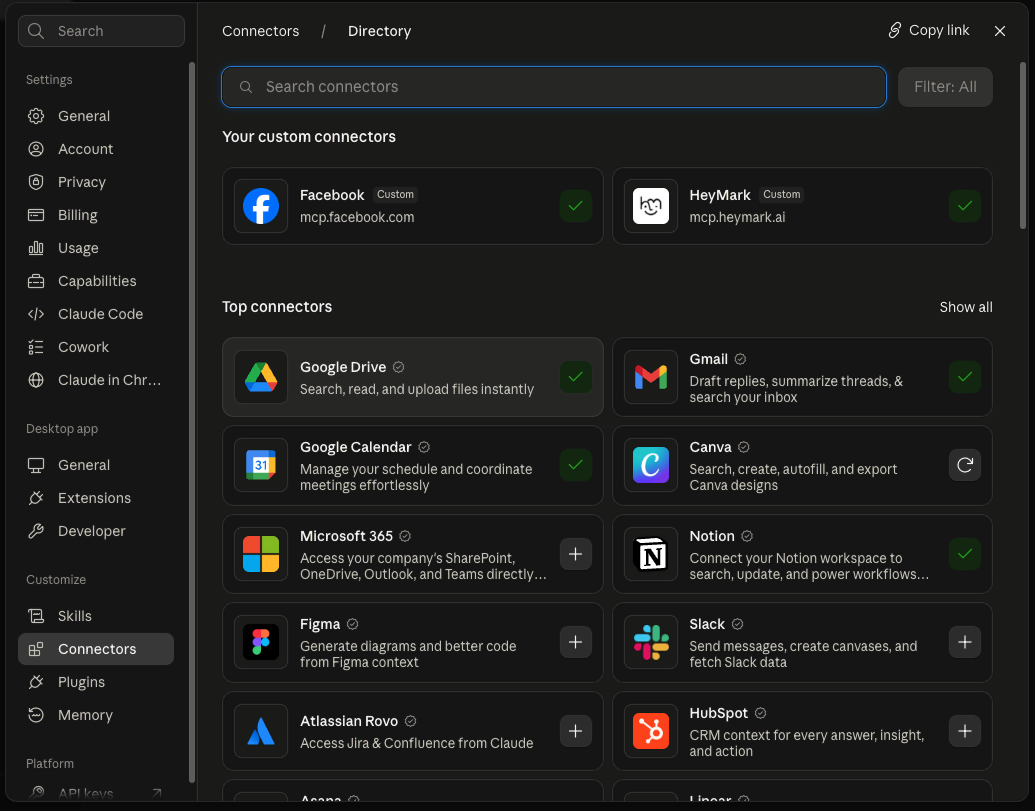Image resolution: width=1035 pixels, height=811 pixels.
Task: Click the Microsoft 365 logo icon
Action: (x=261, y=554)
